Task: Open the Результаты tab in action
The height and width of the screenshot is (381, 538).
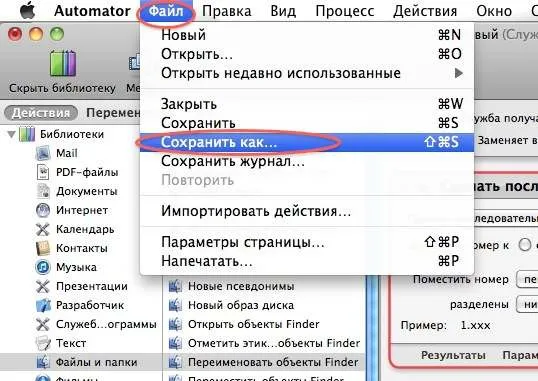Action: [x=453, y=355]
